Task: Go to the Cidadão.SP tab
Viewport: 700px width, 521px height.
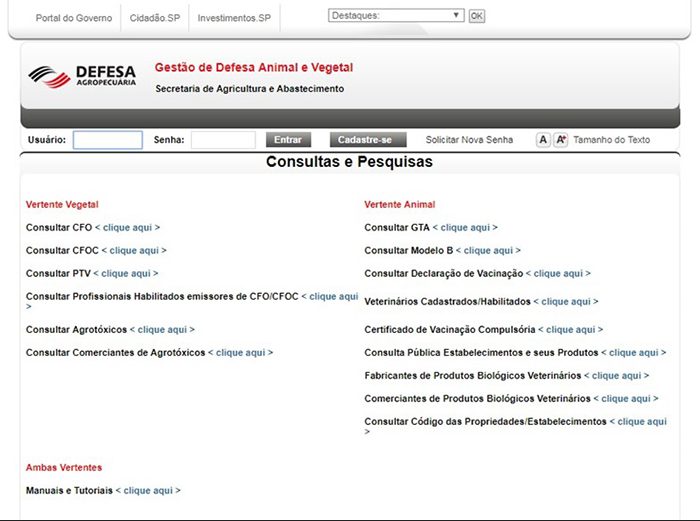Action: coord(155,18)
